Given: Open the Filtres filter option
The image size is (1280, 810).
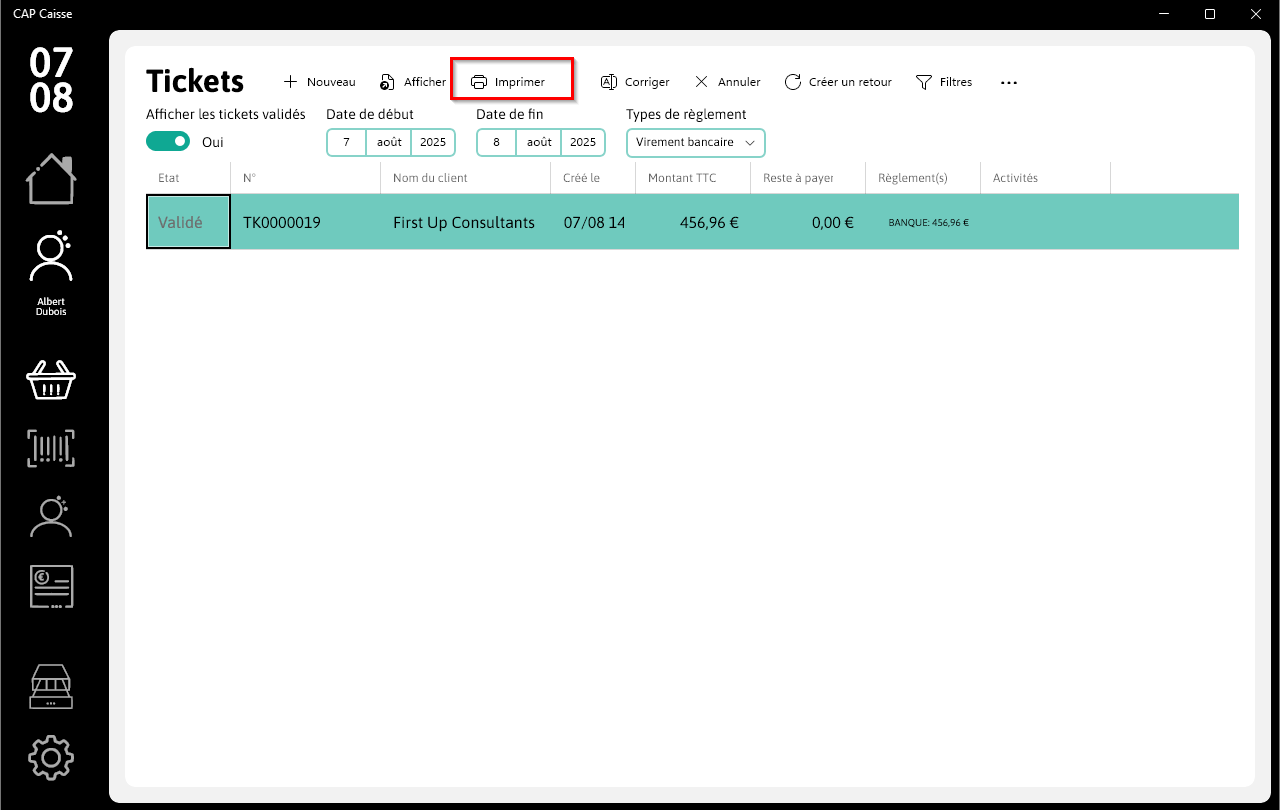Looking at the screenshot, I should [944, 82].
